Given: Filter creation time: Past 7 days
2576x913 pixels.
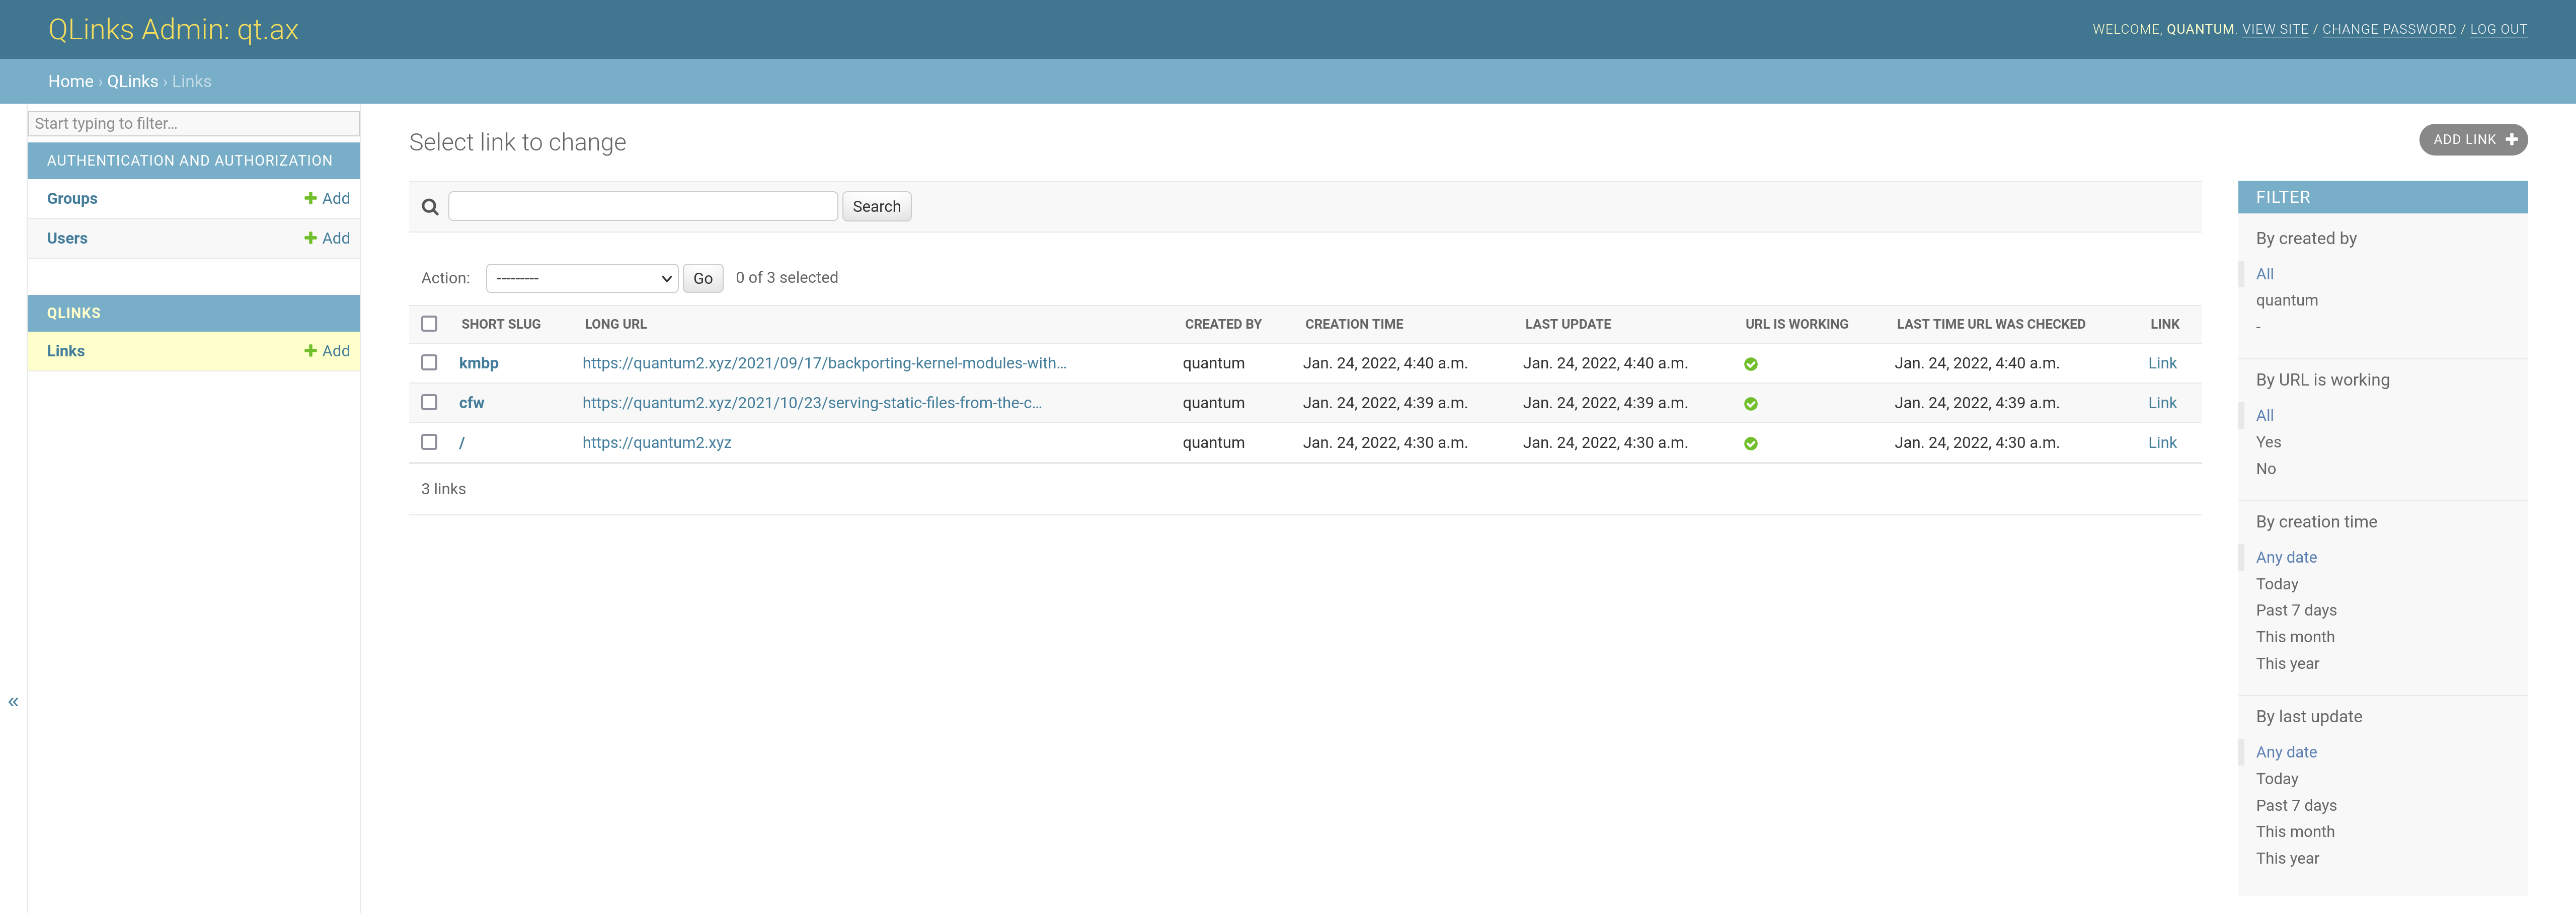Looking at the screenshot, I should [x=2296, y=610].
